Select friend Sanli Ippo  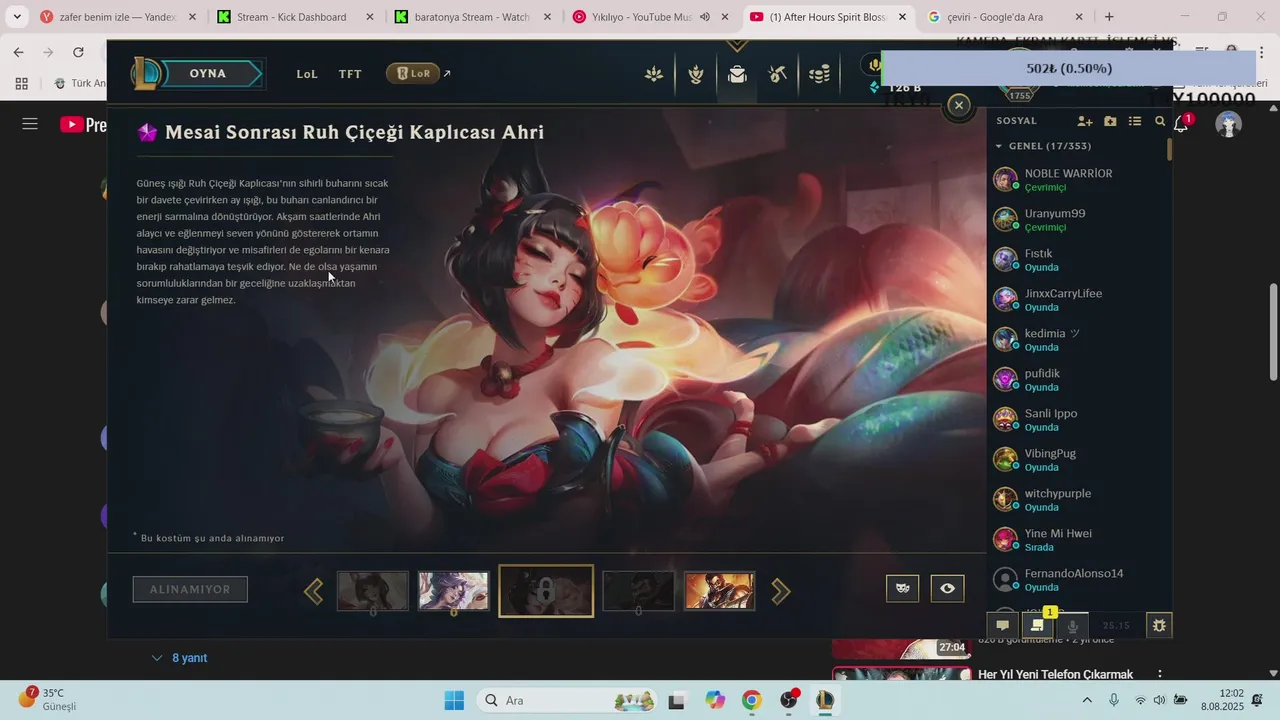click(1078, 420)
